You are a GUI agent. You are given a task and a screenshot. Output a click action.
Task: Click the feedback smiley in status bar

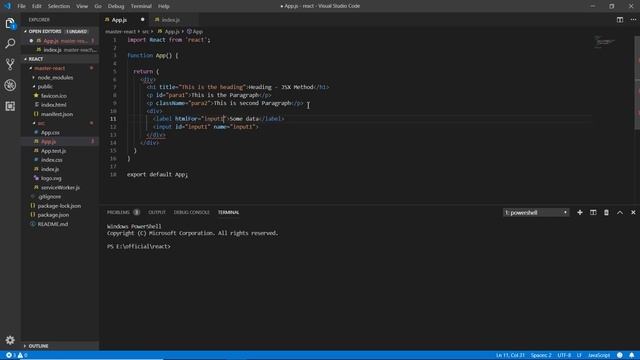pyautogui.click(x=620, y=355)
